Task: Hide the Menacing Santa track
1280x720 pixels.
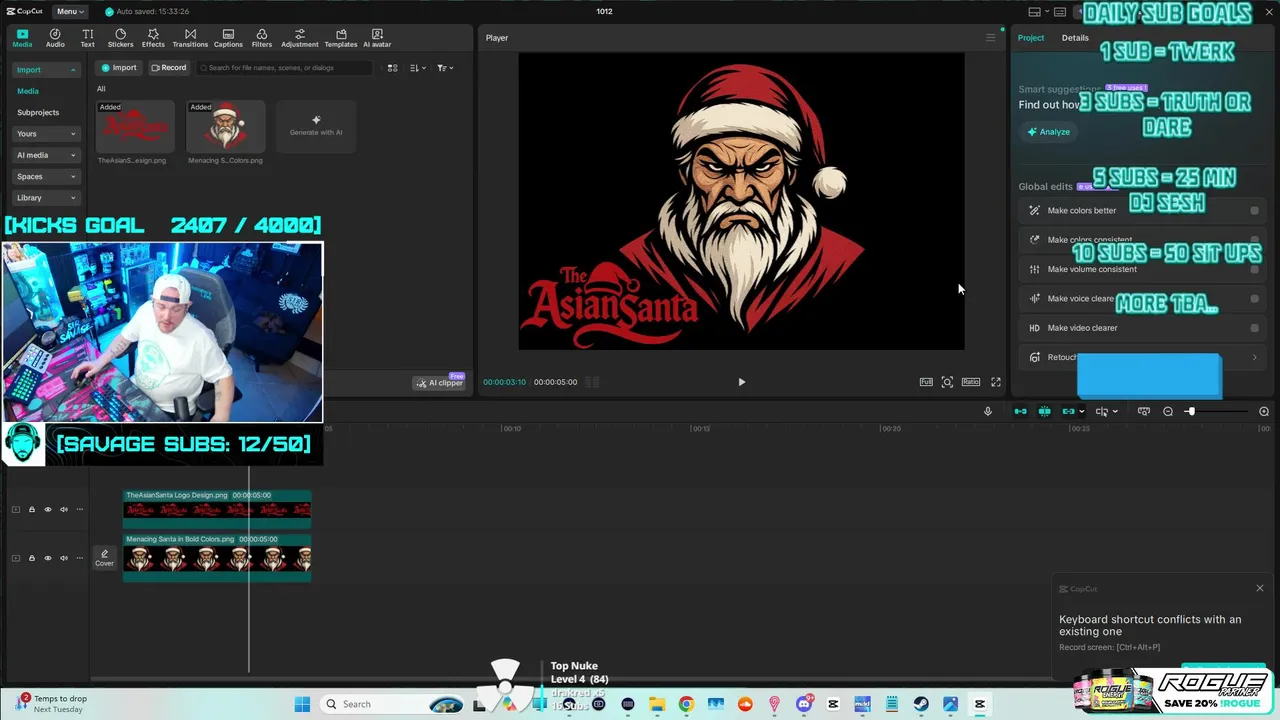Action: [48, 558]
